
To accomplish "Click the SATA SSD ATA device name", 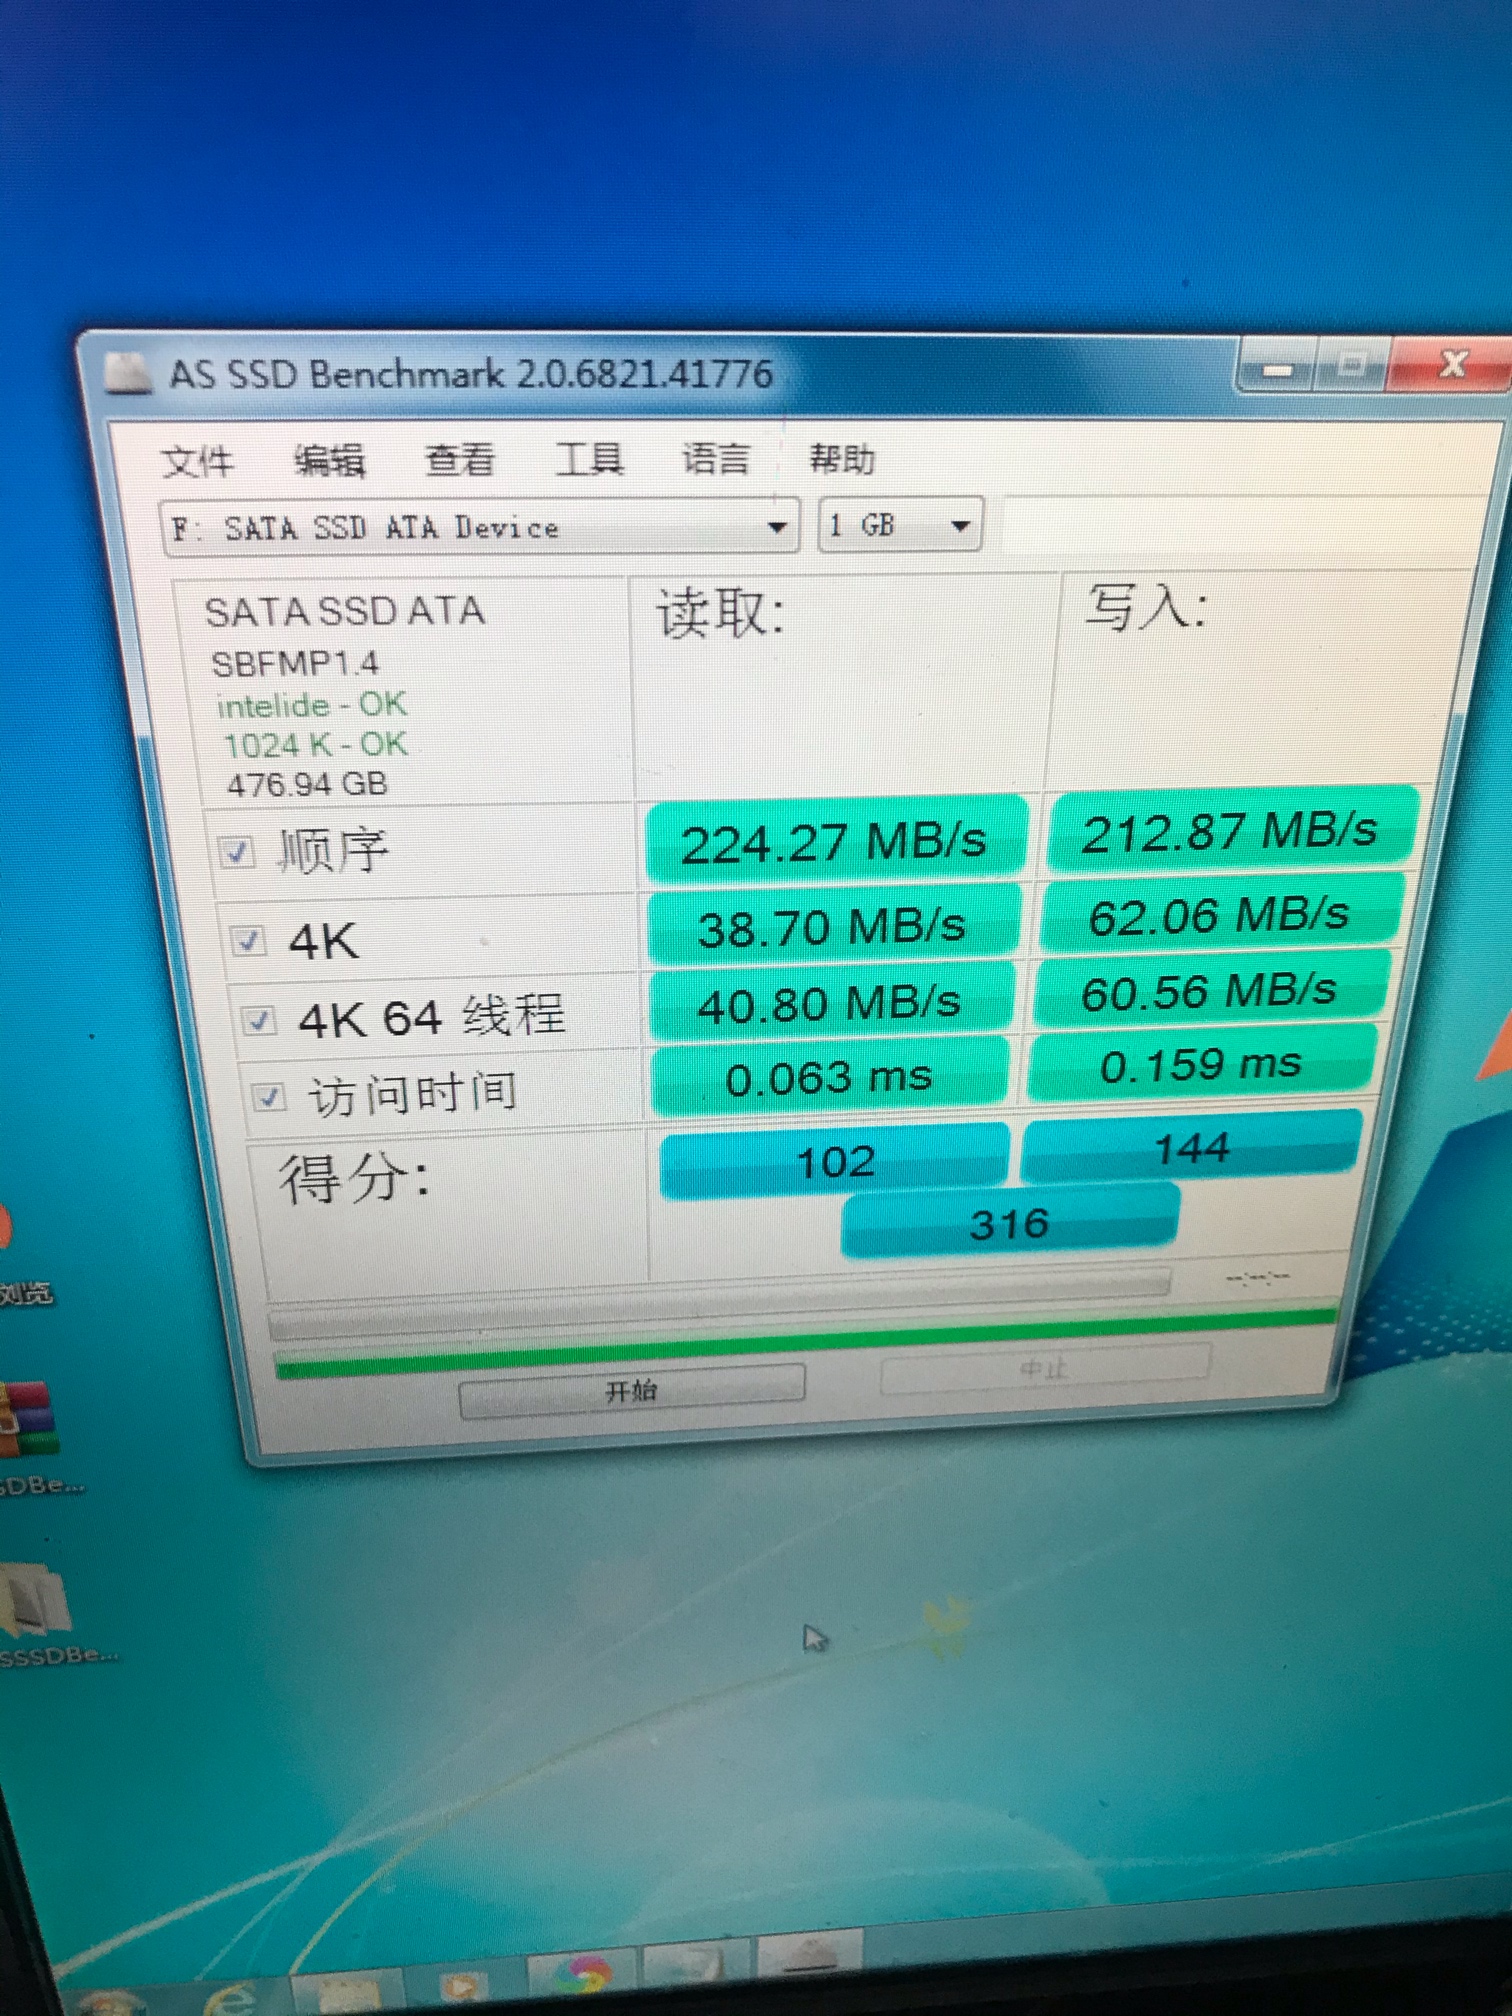I will click(345, 611).
